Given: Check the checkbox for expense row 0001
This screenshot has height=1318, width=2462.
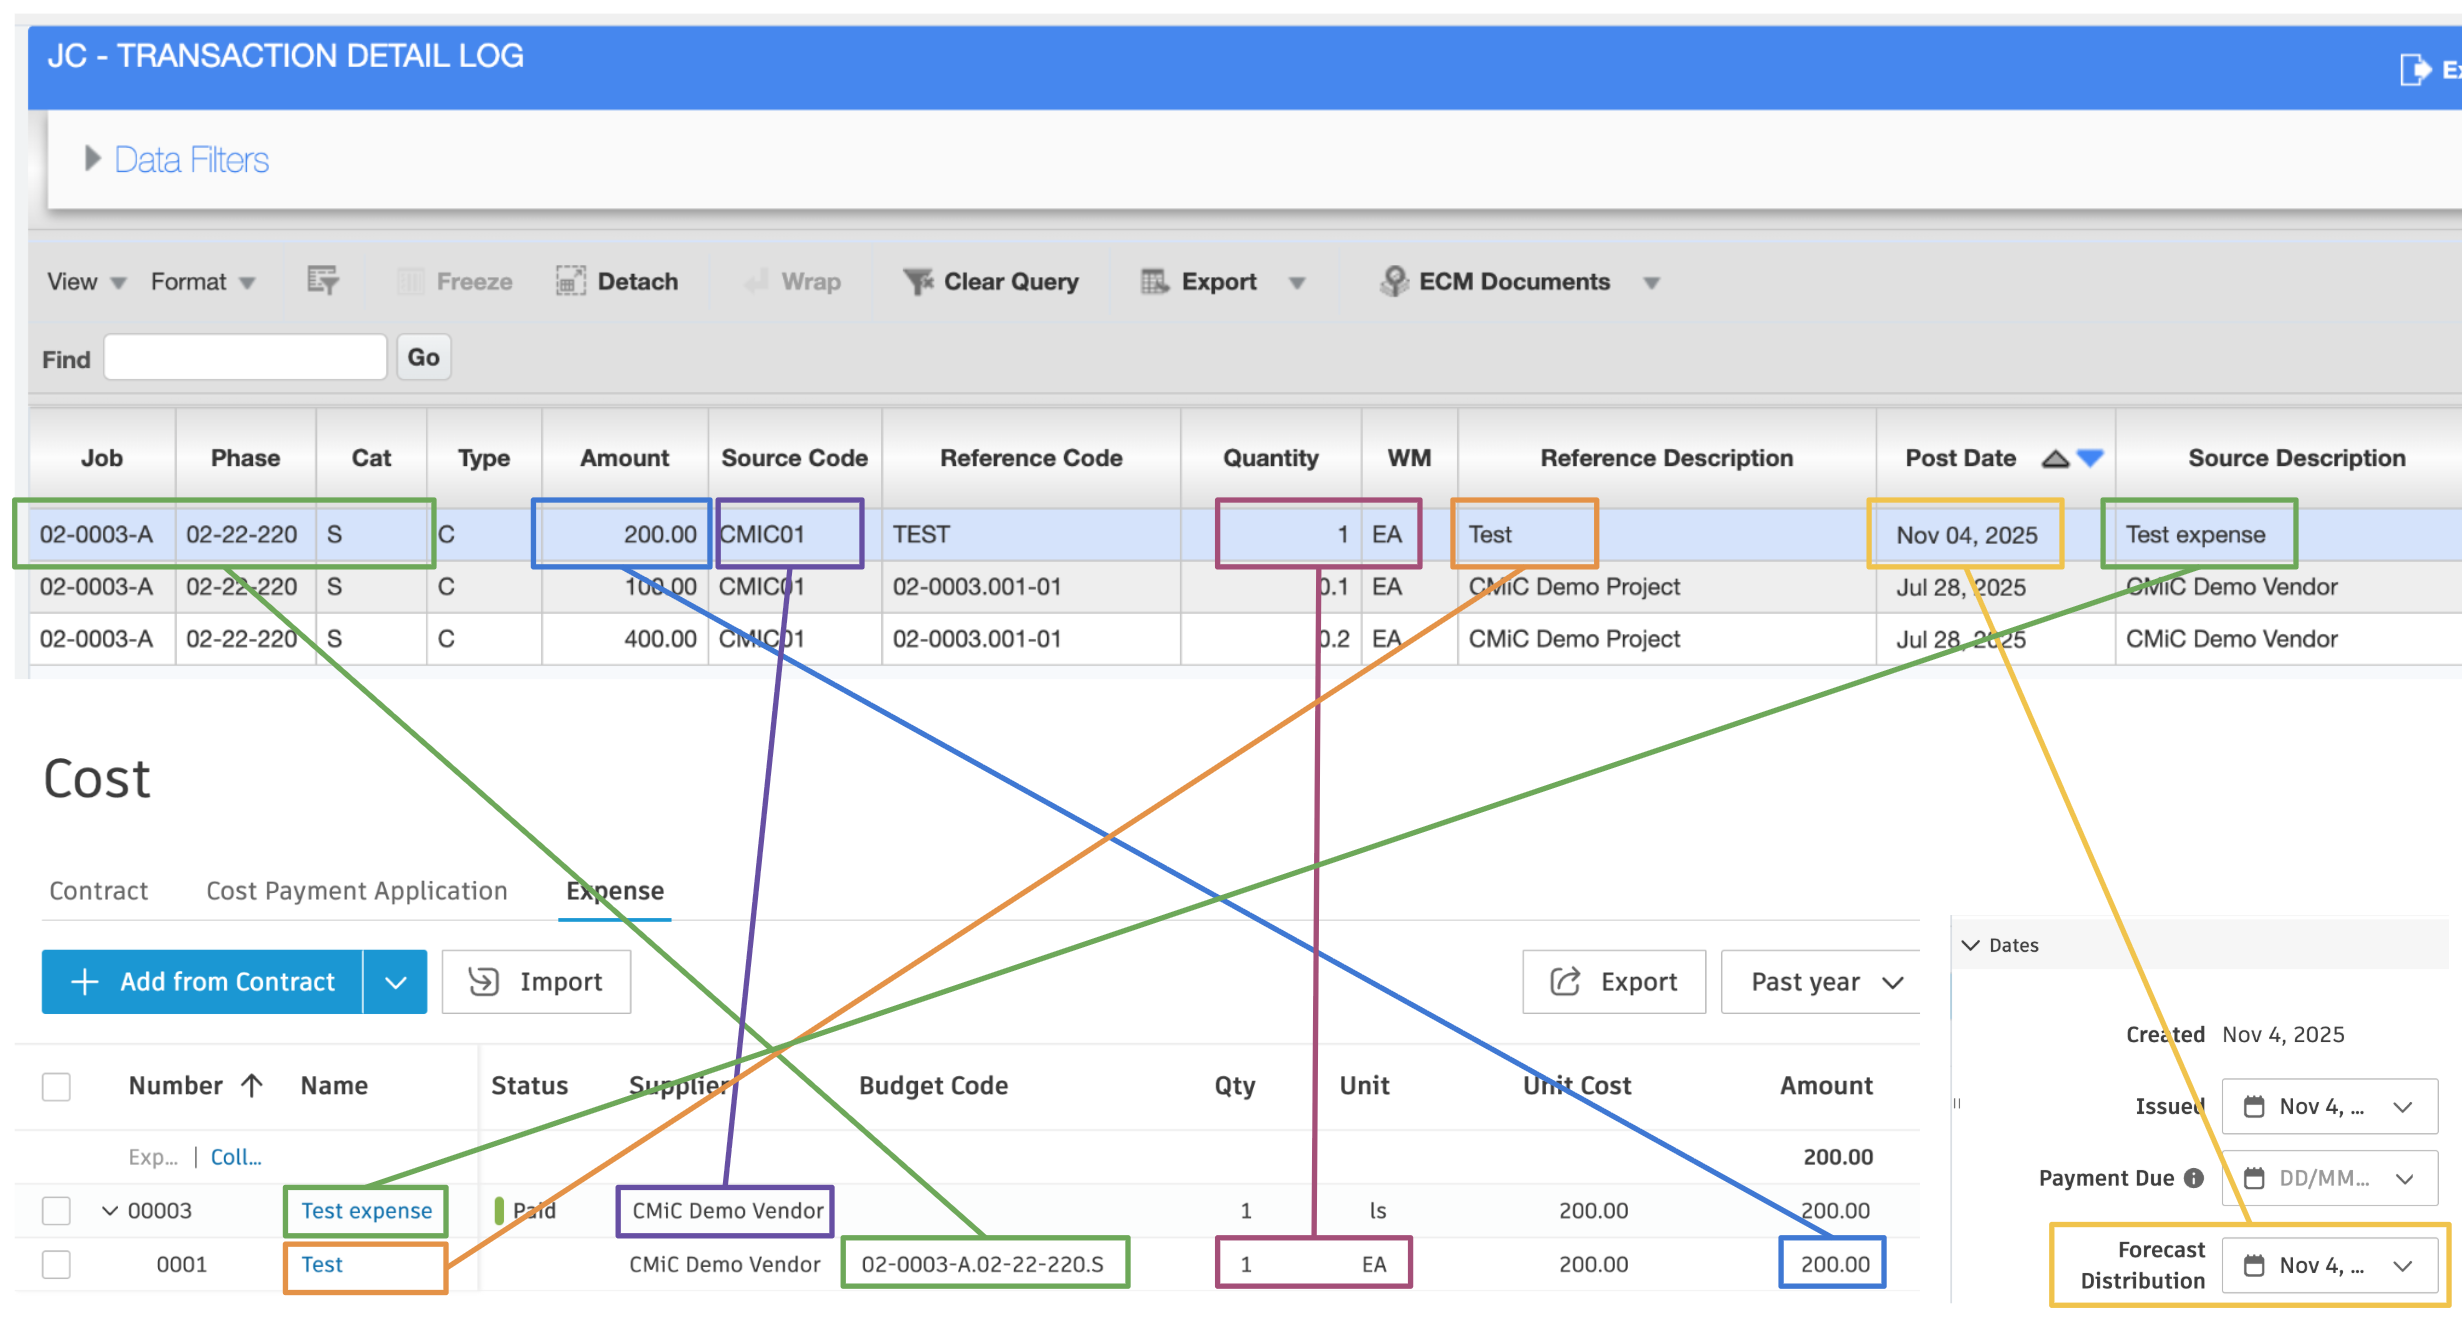Looking at the screenshot, I should pyautogui.click(x=56, y=1264).
